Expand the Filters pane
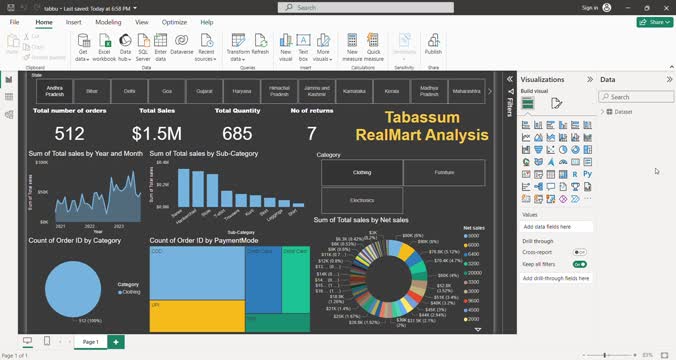 [510, 79]
